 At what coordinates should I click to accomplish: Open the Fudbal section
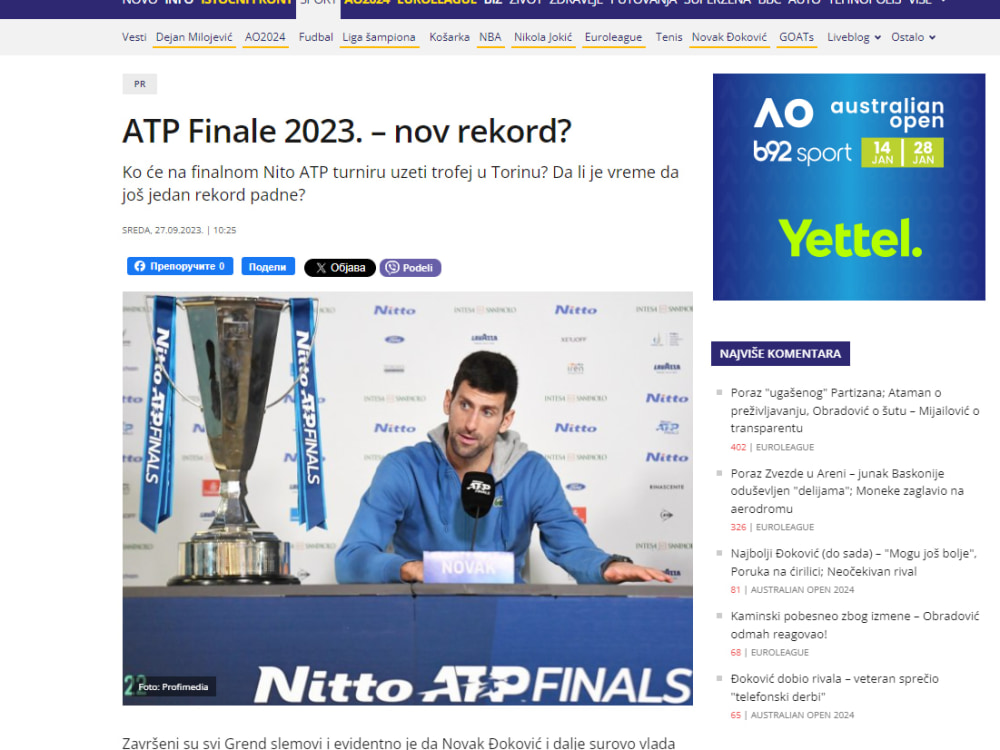(316, 37)
